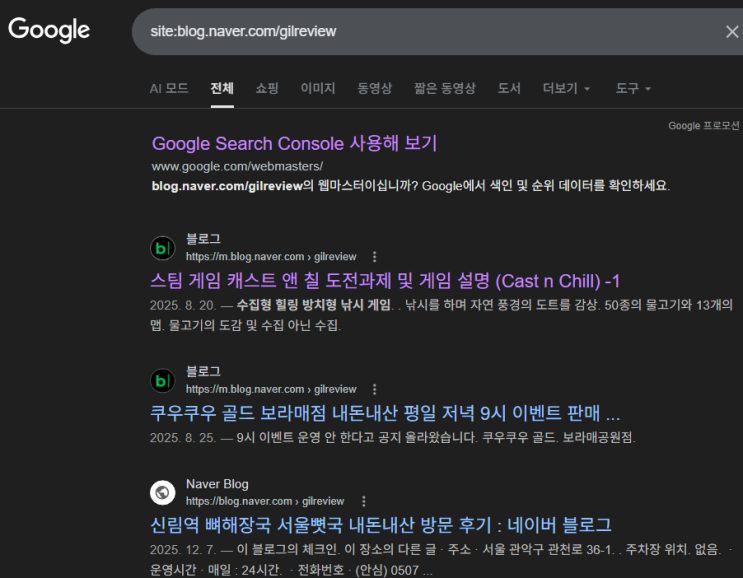
Task: Click the Naver Blog site name
Action: point(217,484)
